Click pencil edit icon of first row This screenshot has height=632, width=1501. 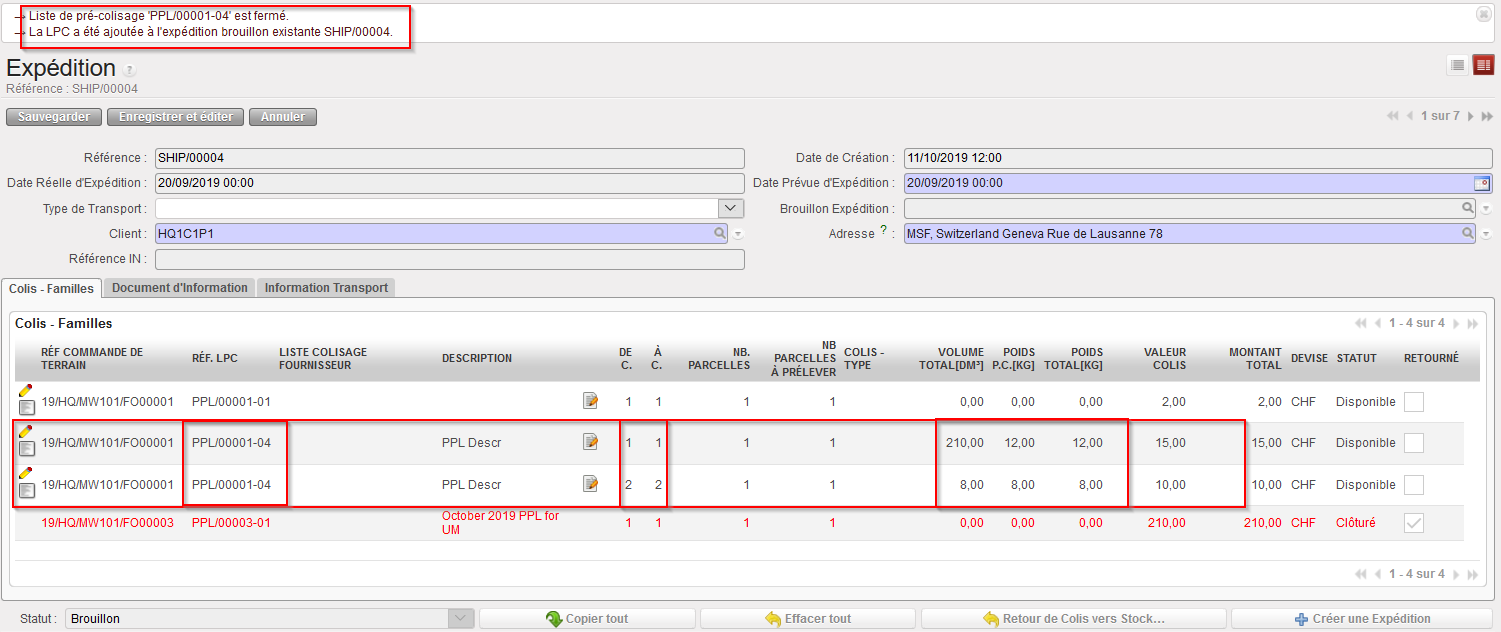click(25, 390)
